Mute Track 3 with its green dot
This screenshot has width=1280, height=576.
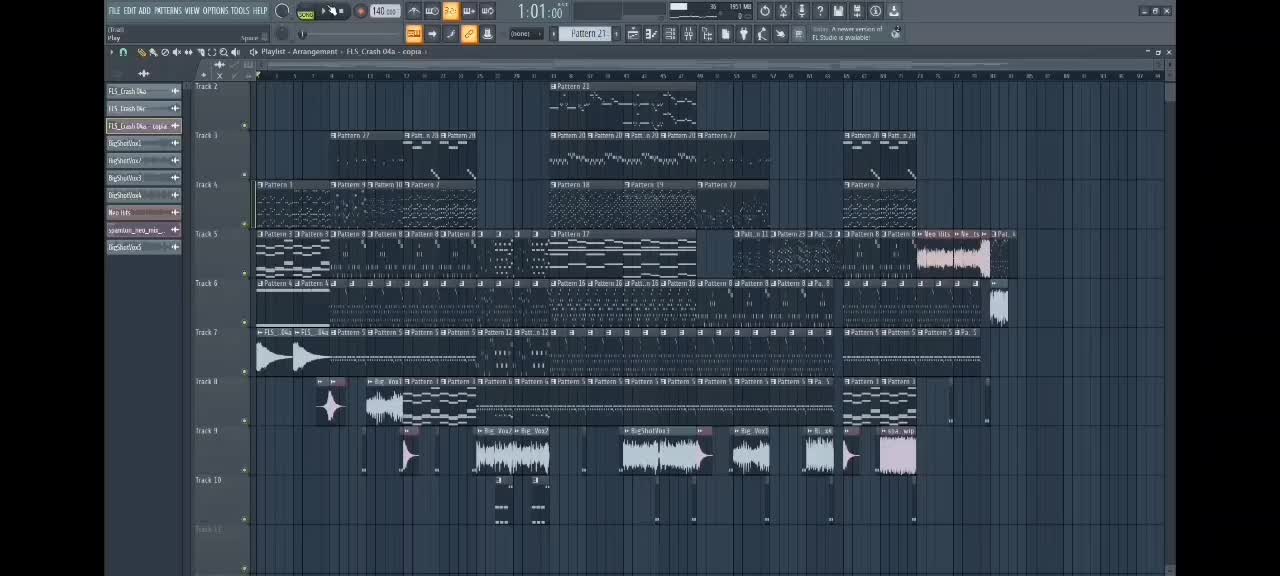click(x=244, y=175)
